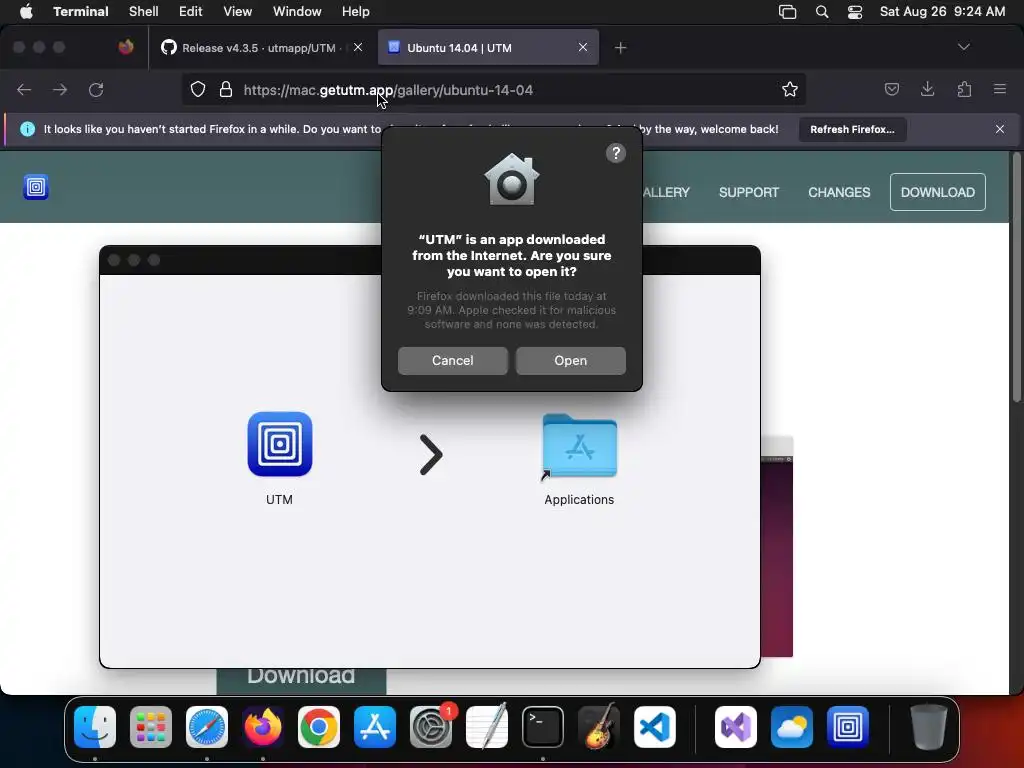1024x768 pixels.
Task: Save page to Pocket
Action: click(891, 89)
